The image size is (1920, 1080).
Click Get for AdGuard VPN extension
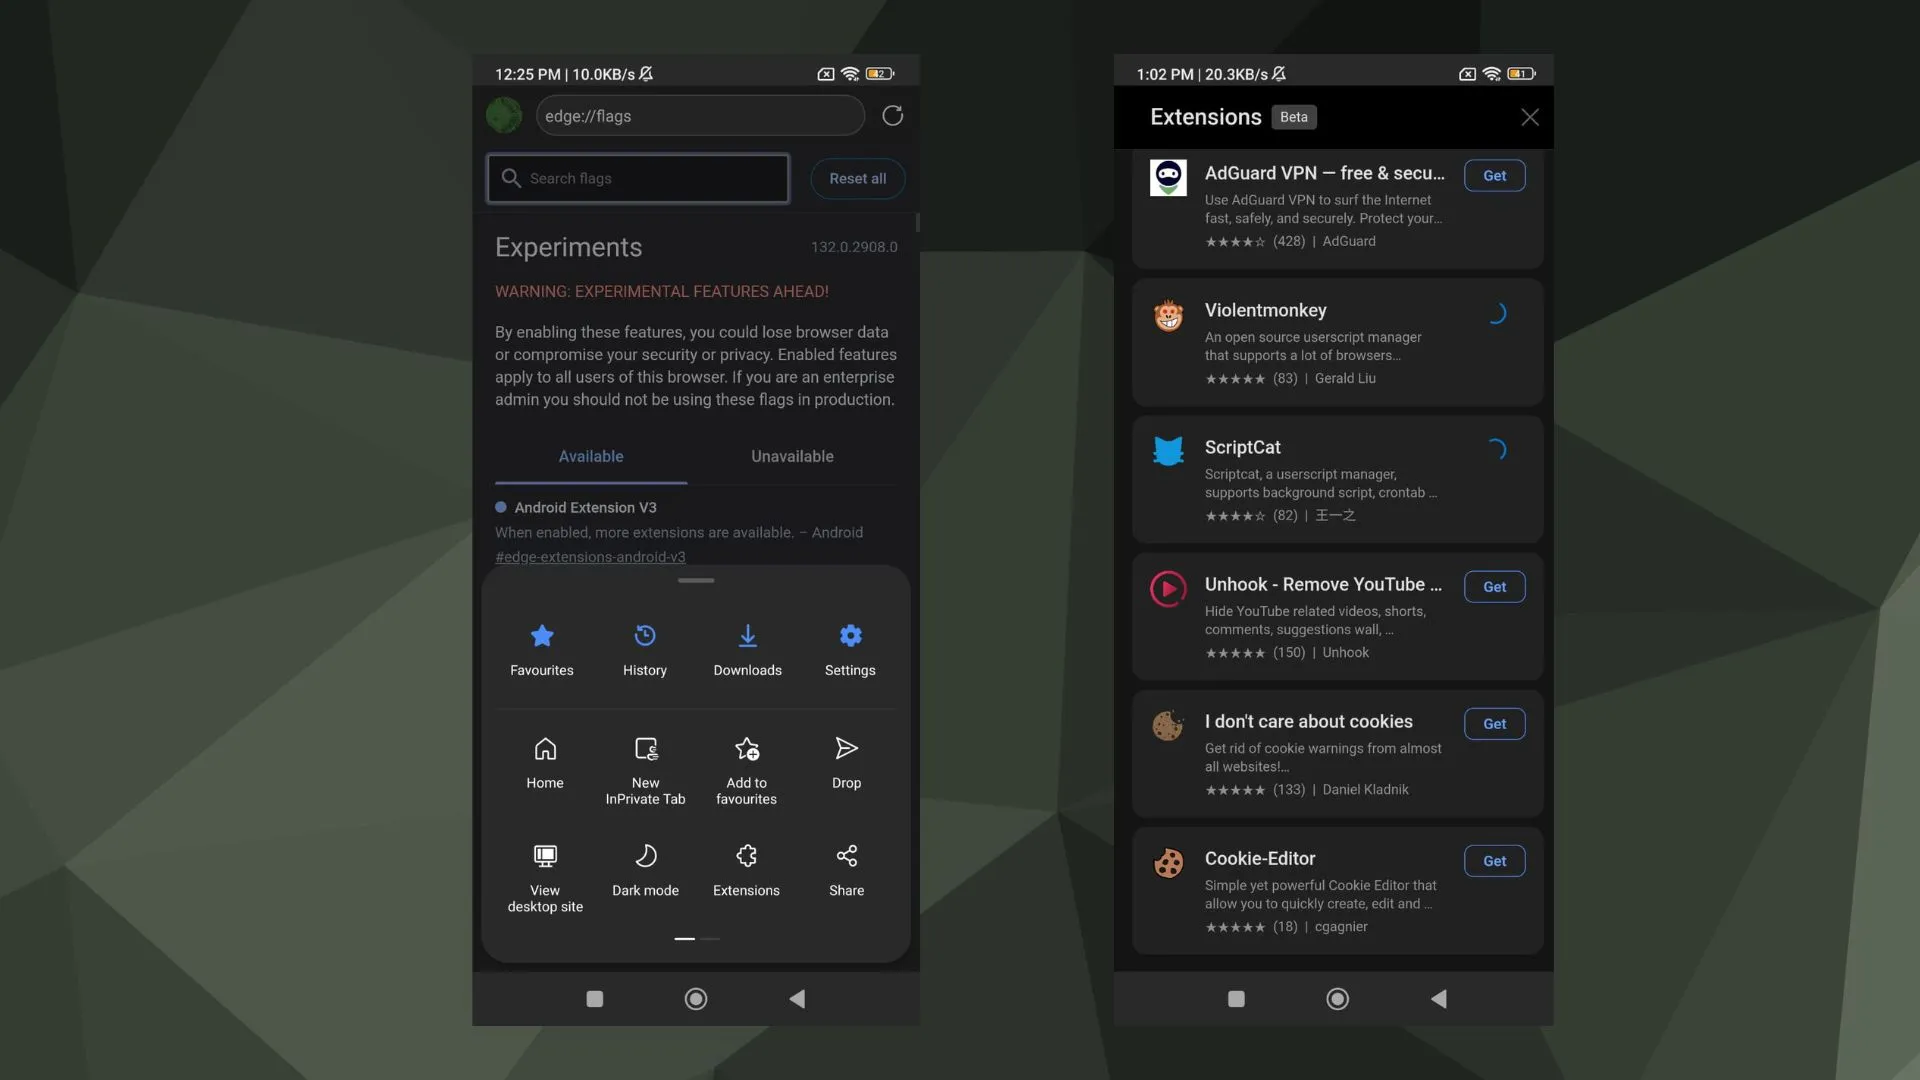pyautogui.click(x=1494, y=175)
